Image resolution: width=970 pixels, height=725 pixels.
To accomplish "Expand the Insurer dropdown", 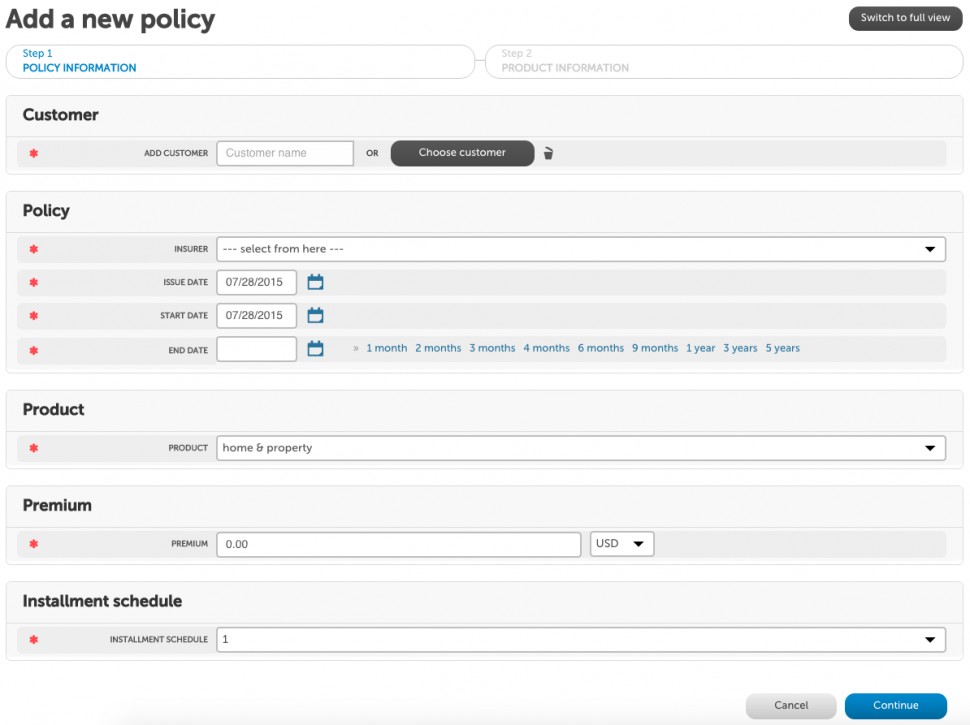I will pyautogui.click(x=581, y=249).
